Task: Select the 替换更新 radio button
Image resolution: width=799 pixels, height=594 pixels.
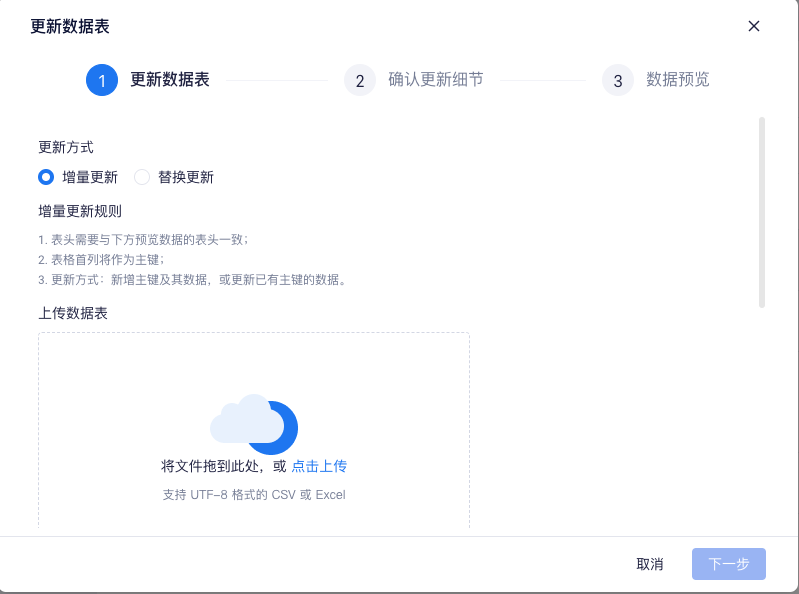Action: point(142,177)
